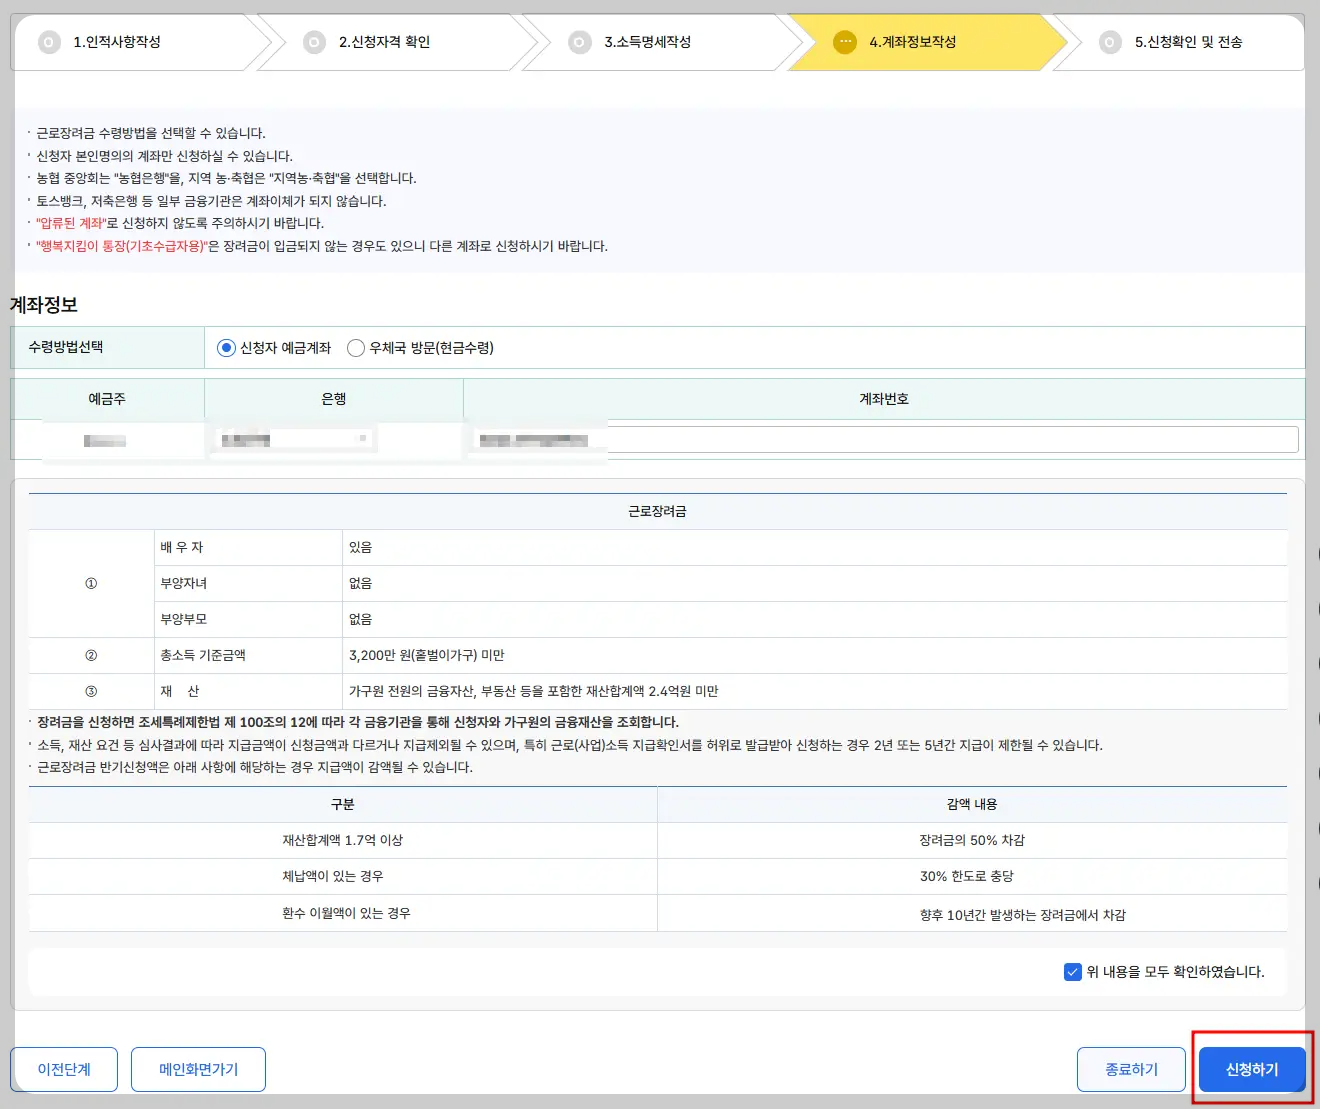
Task: Click the dropdown arrow in the bank field
Action: click(x=363, y=437)
